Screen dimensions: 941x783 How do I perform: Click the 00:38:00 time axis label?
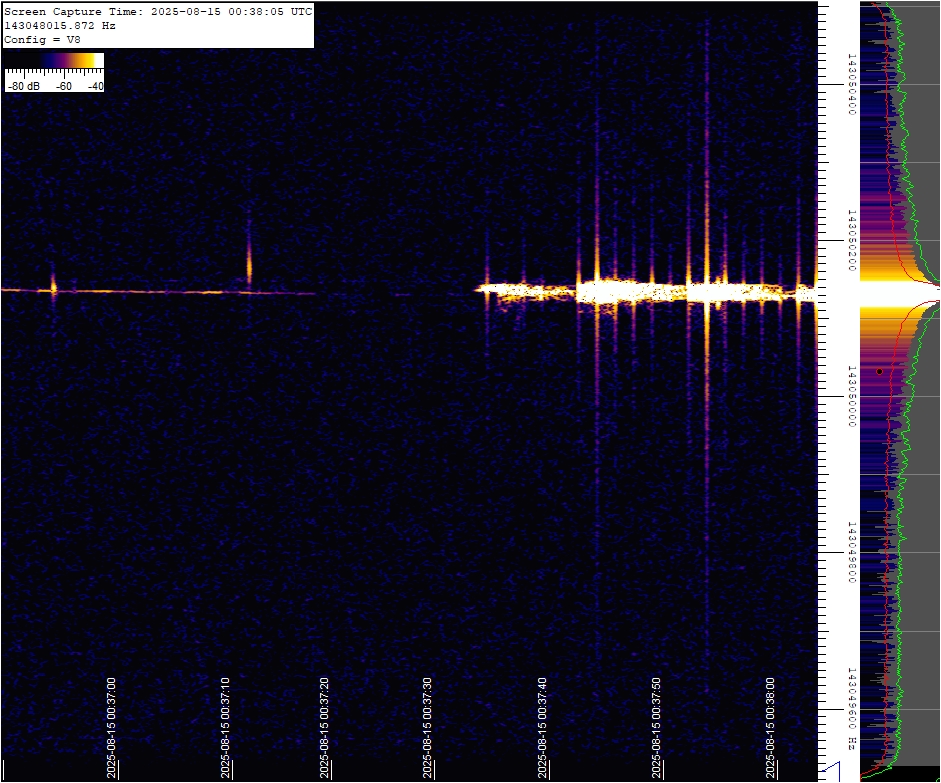click(771, 728)
